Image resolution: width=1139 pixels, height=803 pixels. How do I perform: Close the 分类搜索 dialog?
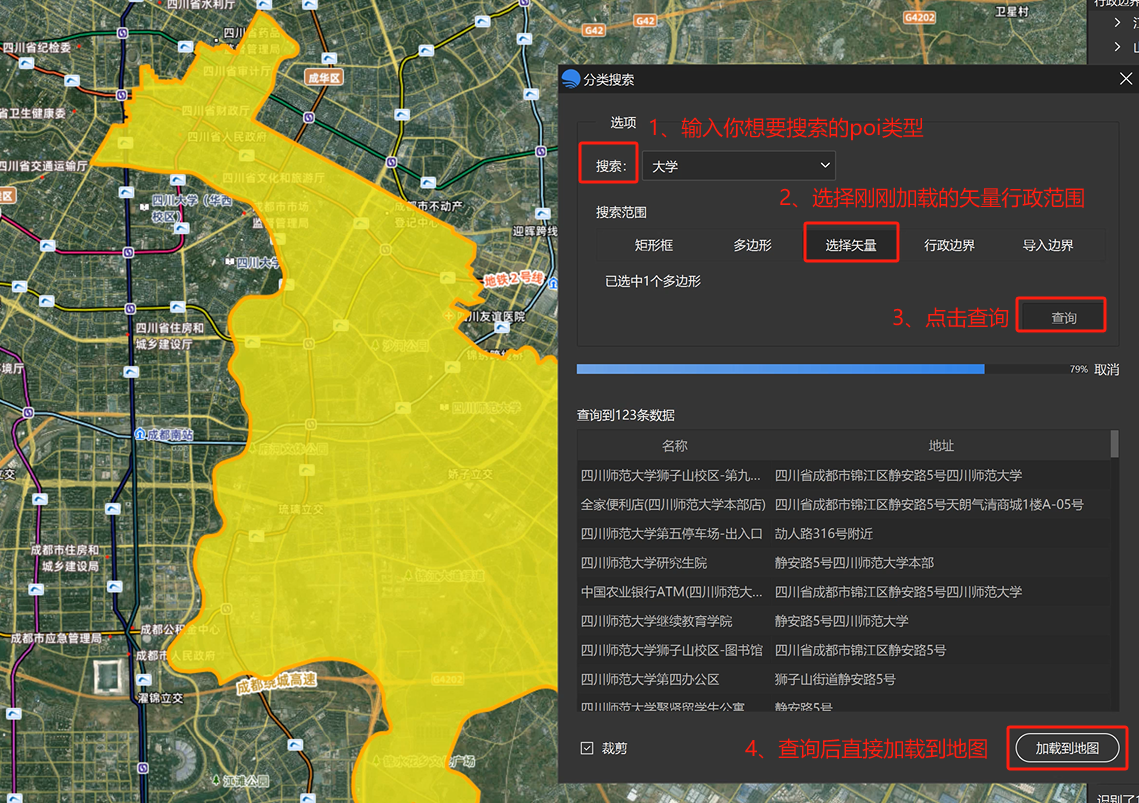(1125, 78)
